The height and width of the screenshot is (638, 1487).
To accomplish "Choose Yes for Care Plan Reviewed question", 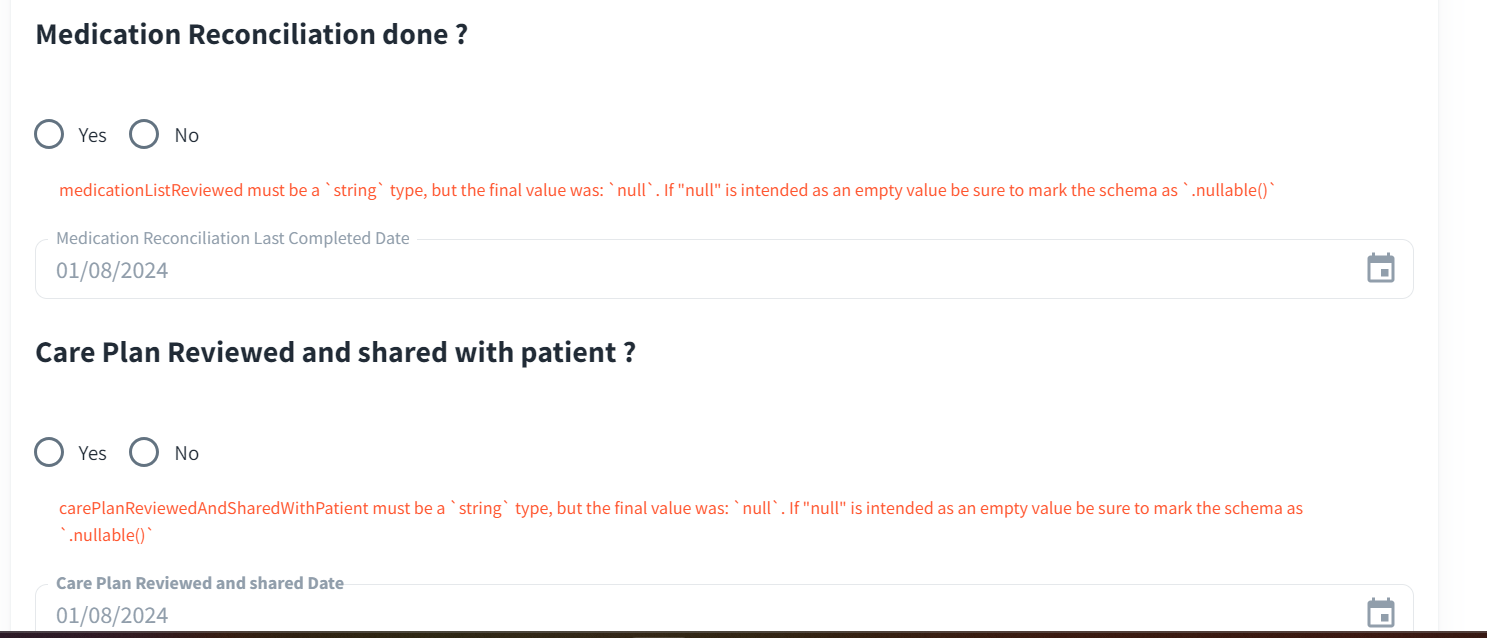I will [49, 452].
